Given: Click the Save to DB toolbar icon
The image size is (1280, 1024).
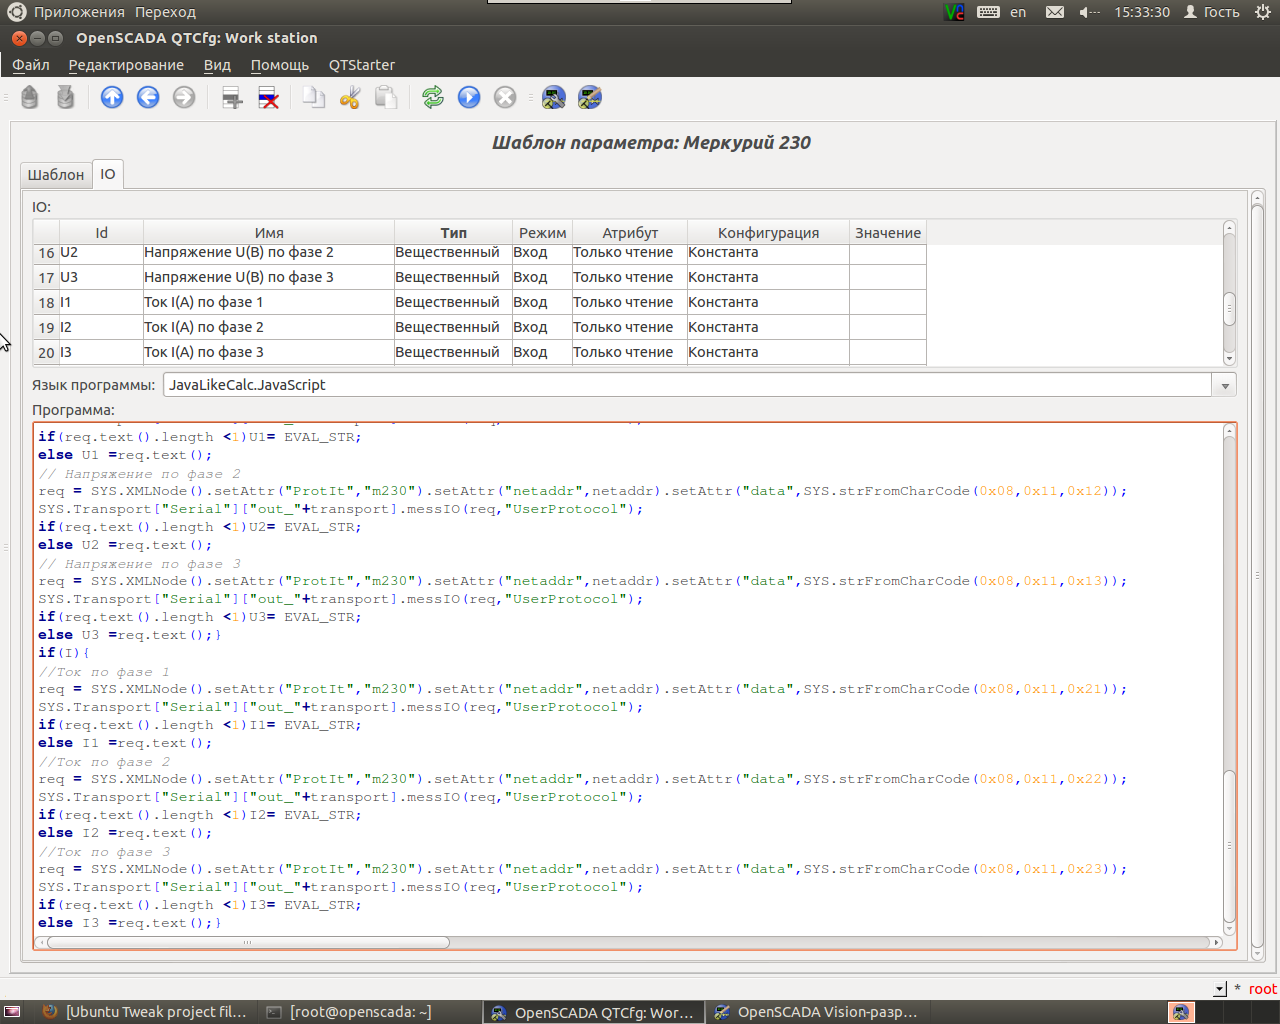Looking at the screenshot, I should click(66, 97).
